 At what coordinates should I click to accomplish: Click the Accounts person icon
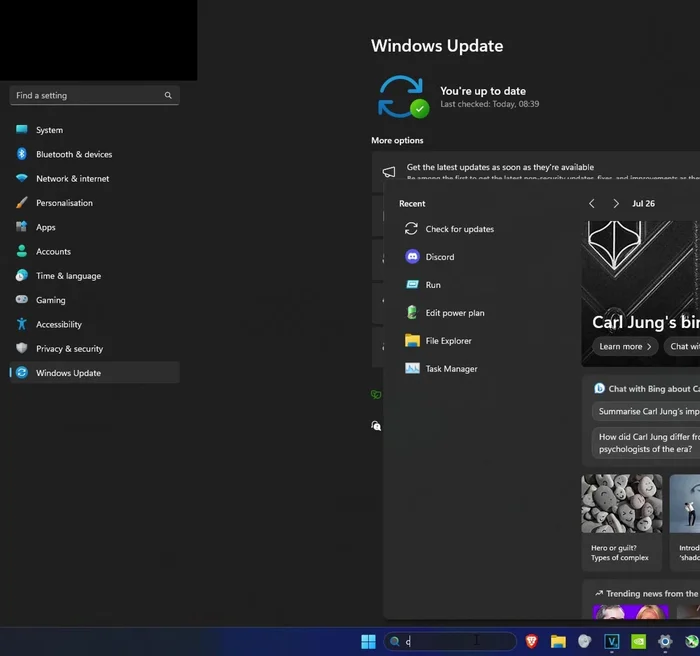21,251
